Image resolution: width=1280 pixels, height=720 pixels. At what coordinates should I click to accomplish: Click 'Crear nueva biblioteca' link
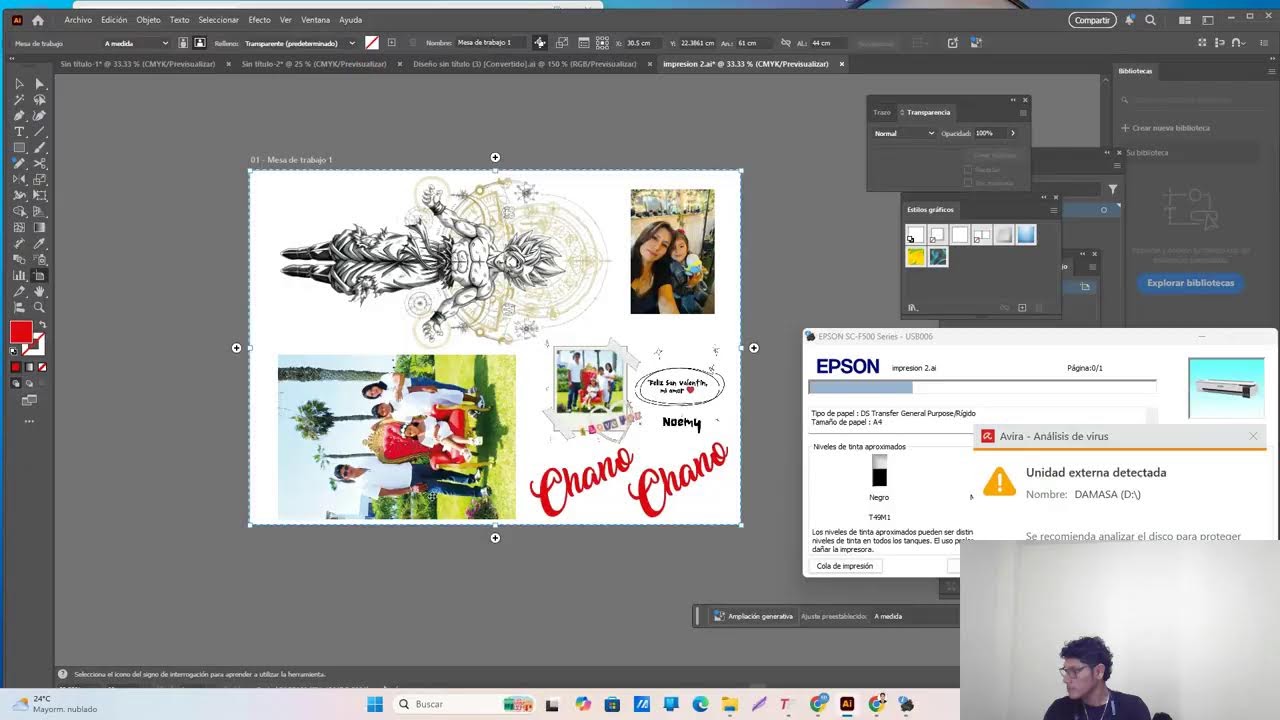click(1166, 128)
